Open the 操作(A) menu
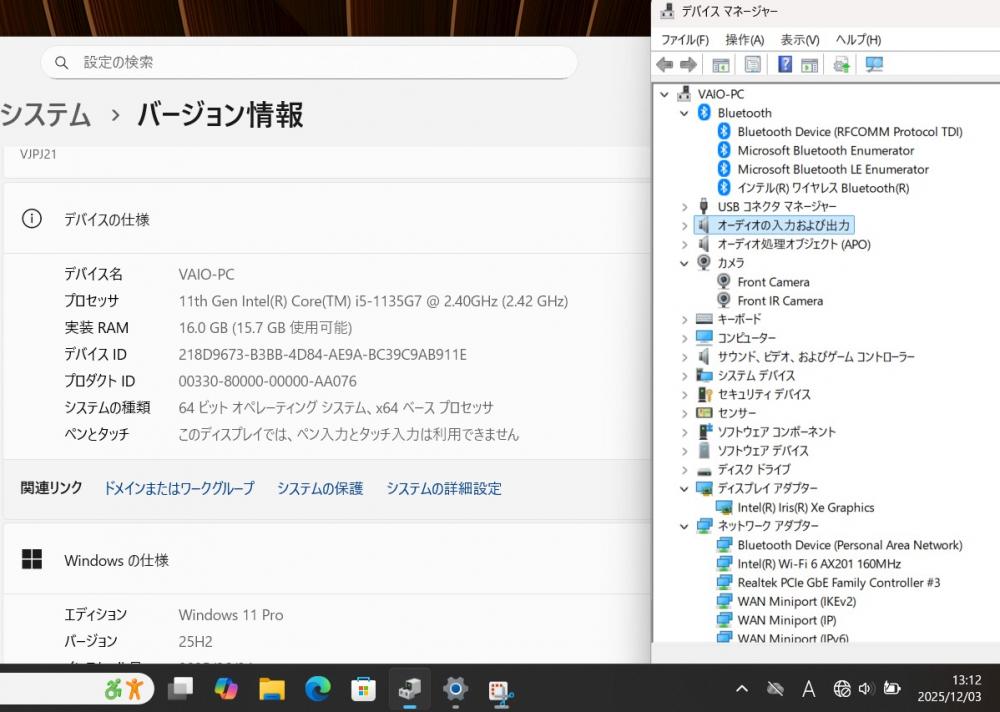This screenshot has width=1000, height=712. tap(744, 40)
